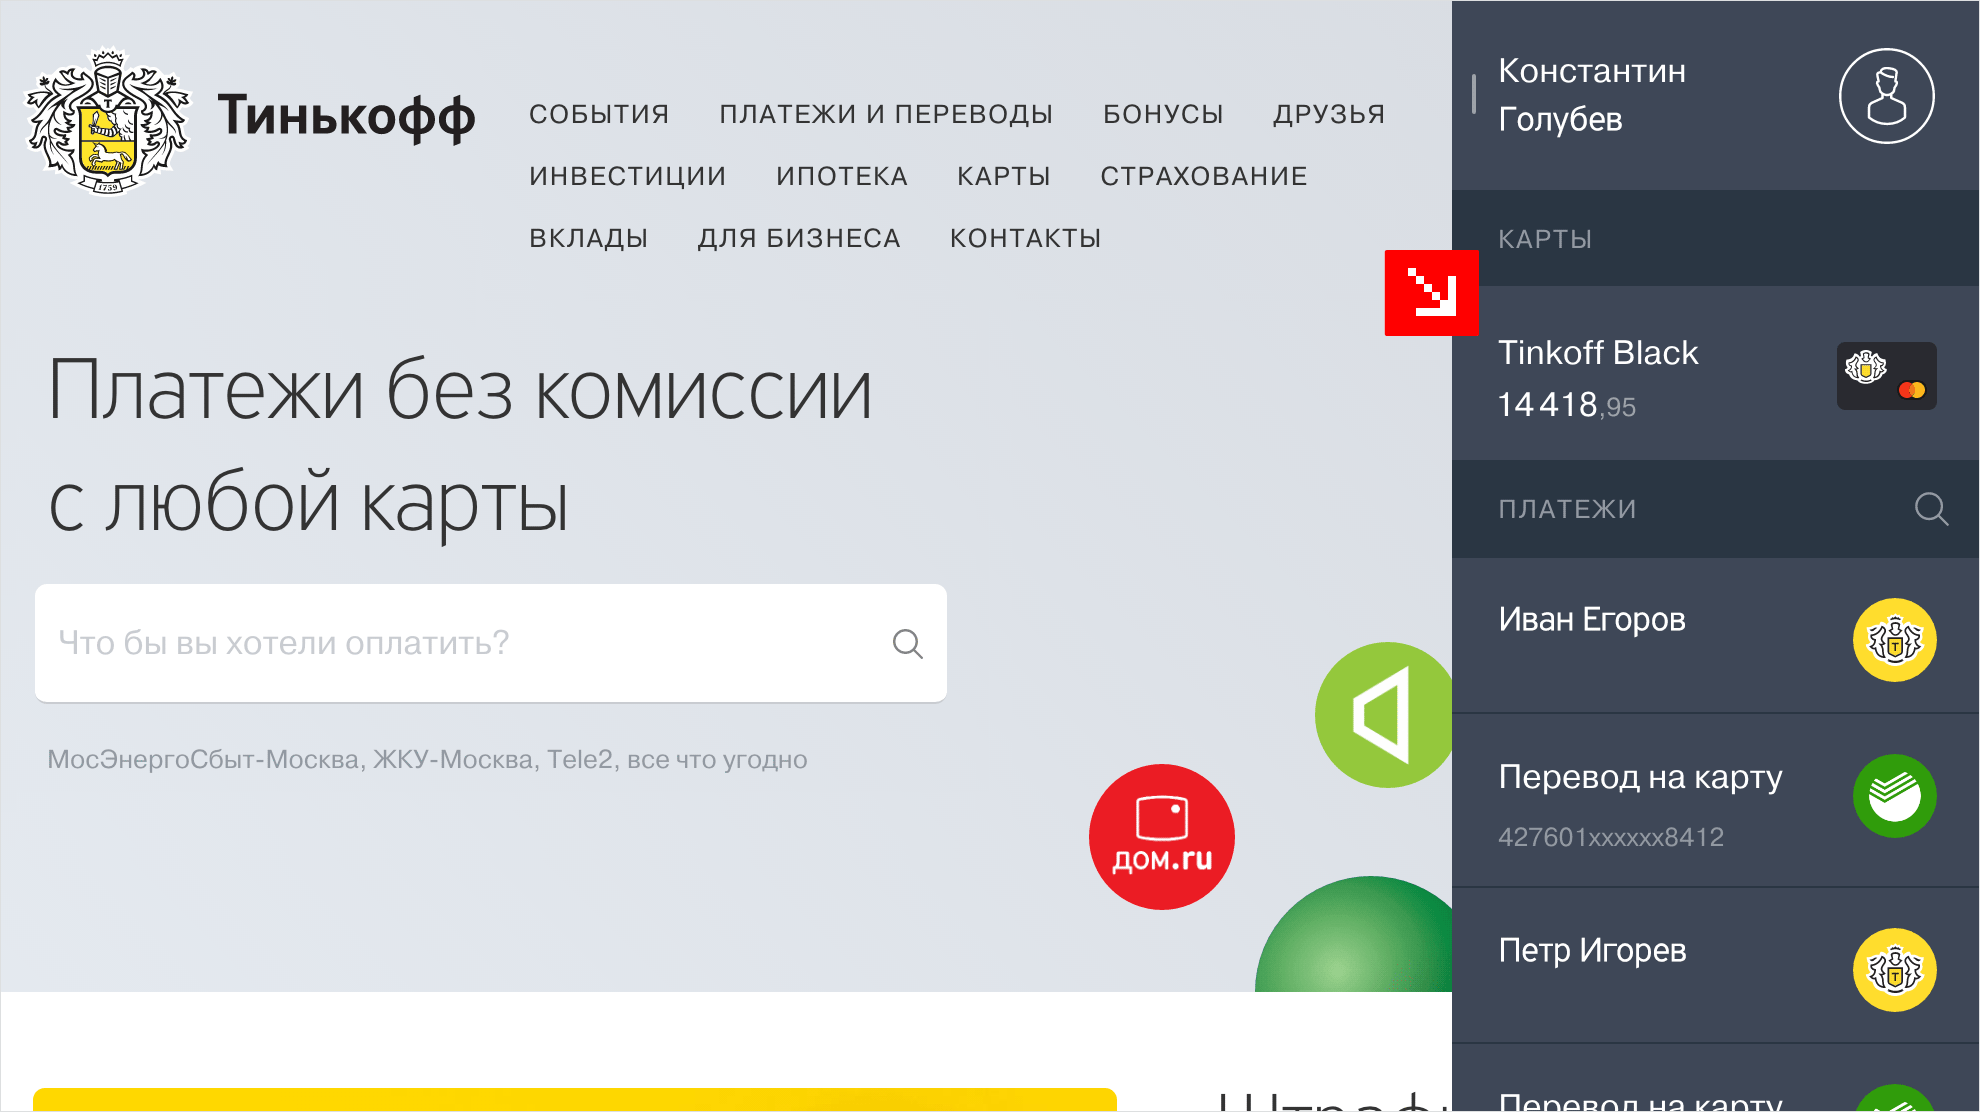Screen dimensions: 1980x1112
Task: Open the user profile avatar icon
Action: 1886,96
